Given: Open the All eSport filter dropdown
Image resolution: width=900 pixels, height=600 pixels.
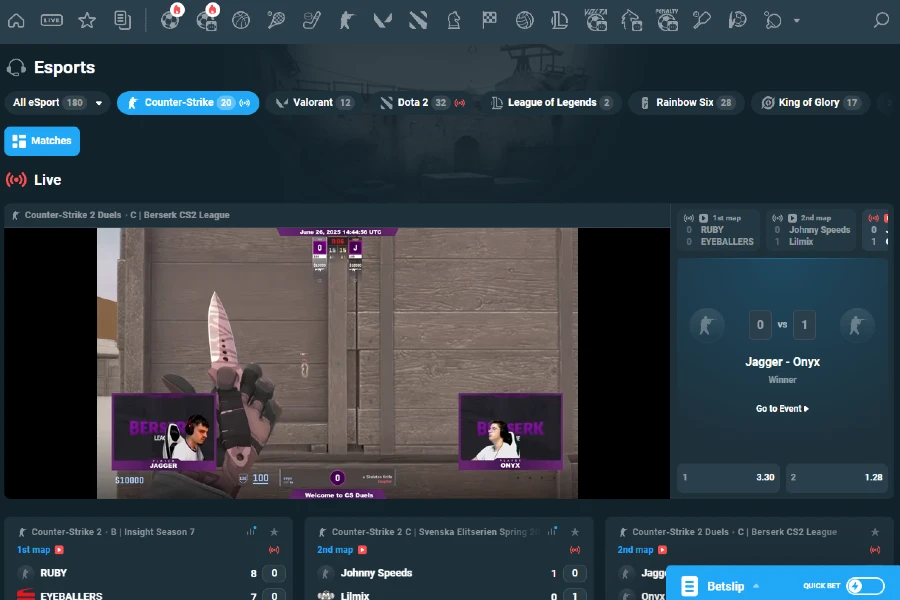Looking at the screenshot, I should tap(55, 103).
